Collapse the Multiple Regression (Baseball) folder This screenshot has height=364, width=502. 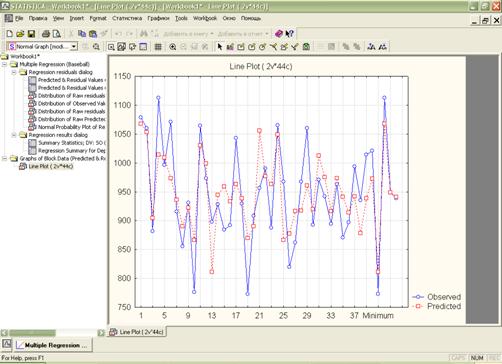(5, 64)
